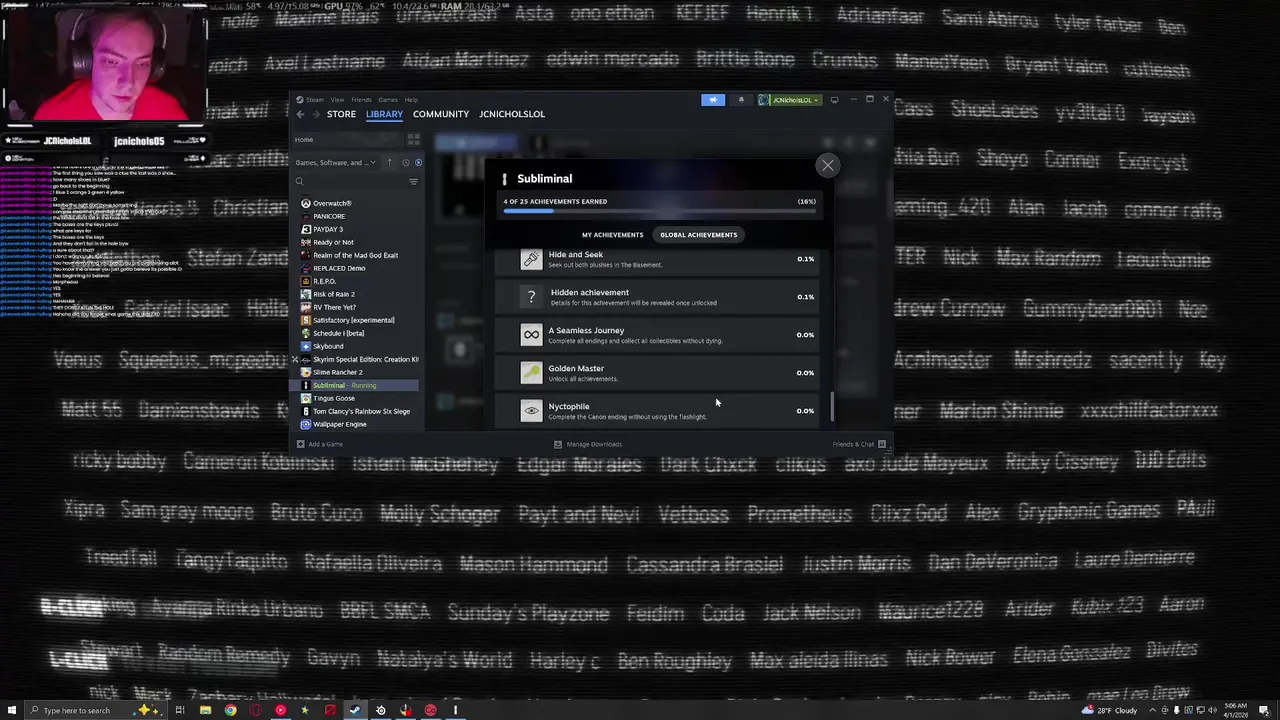
Task: Open the View menu
Action: point(338,100)
